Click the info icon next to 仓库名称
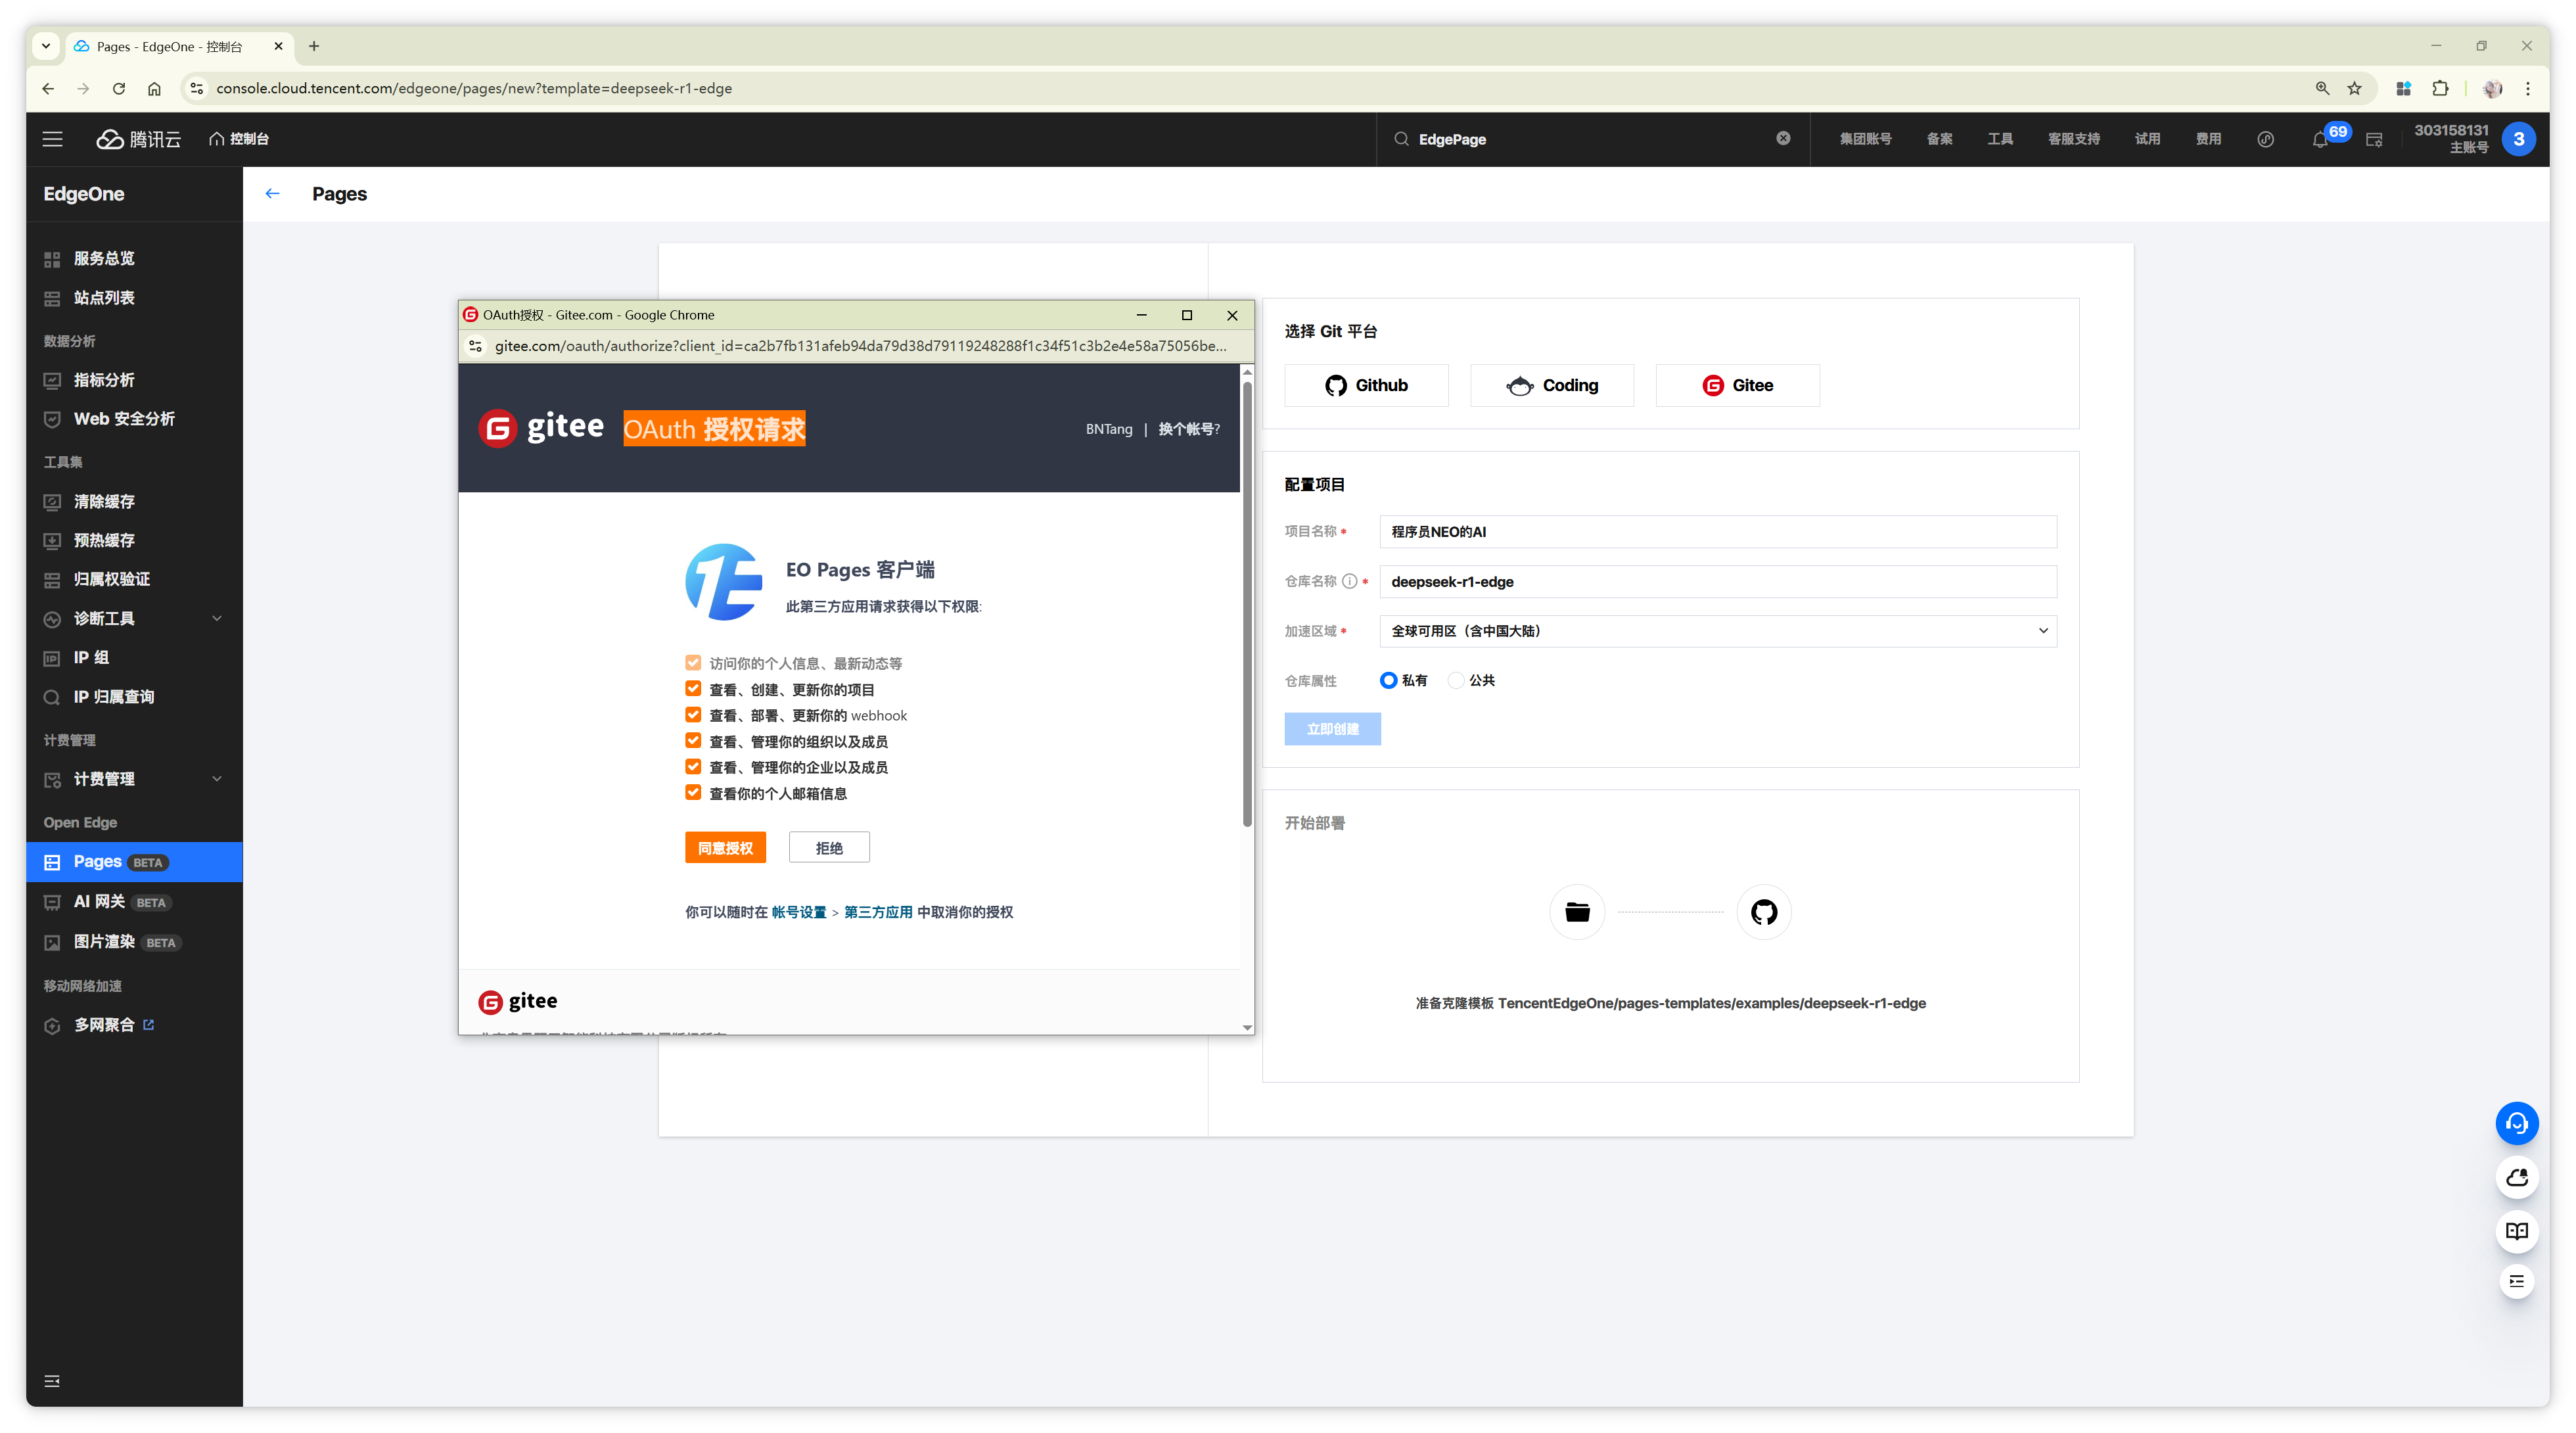 pyautogui.click(x=1349, y=581)
